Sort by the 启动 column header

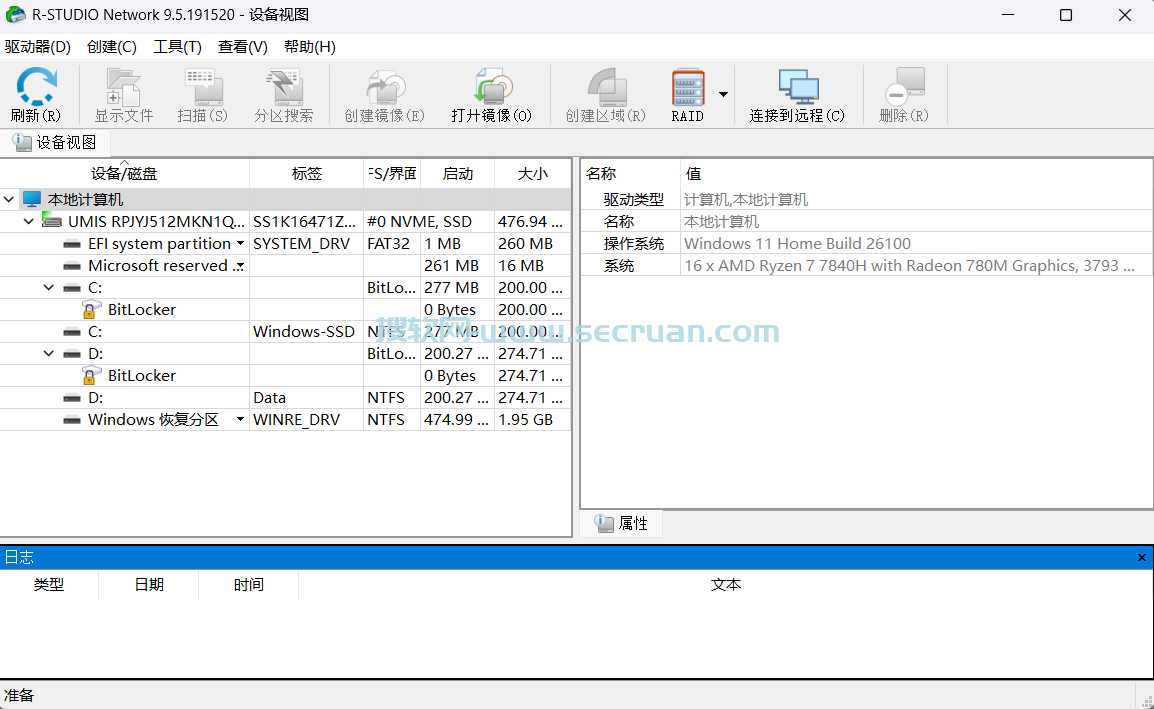point(458,174)
